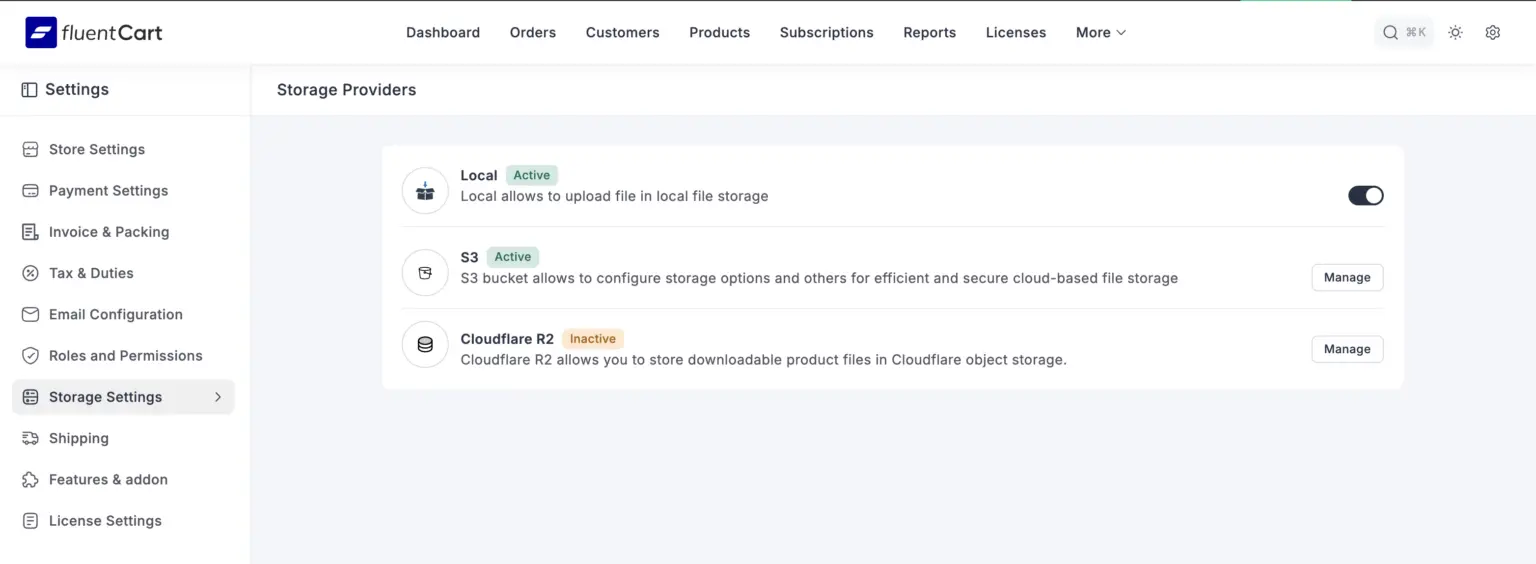1536x564 pixels.
Task: Go to Licenses in navigation
Action: (x=1016, y=32)
